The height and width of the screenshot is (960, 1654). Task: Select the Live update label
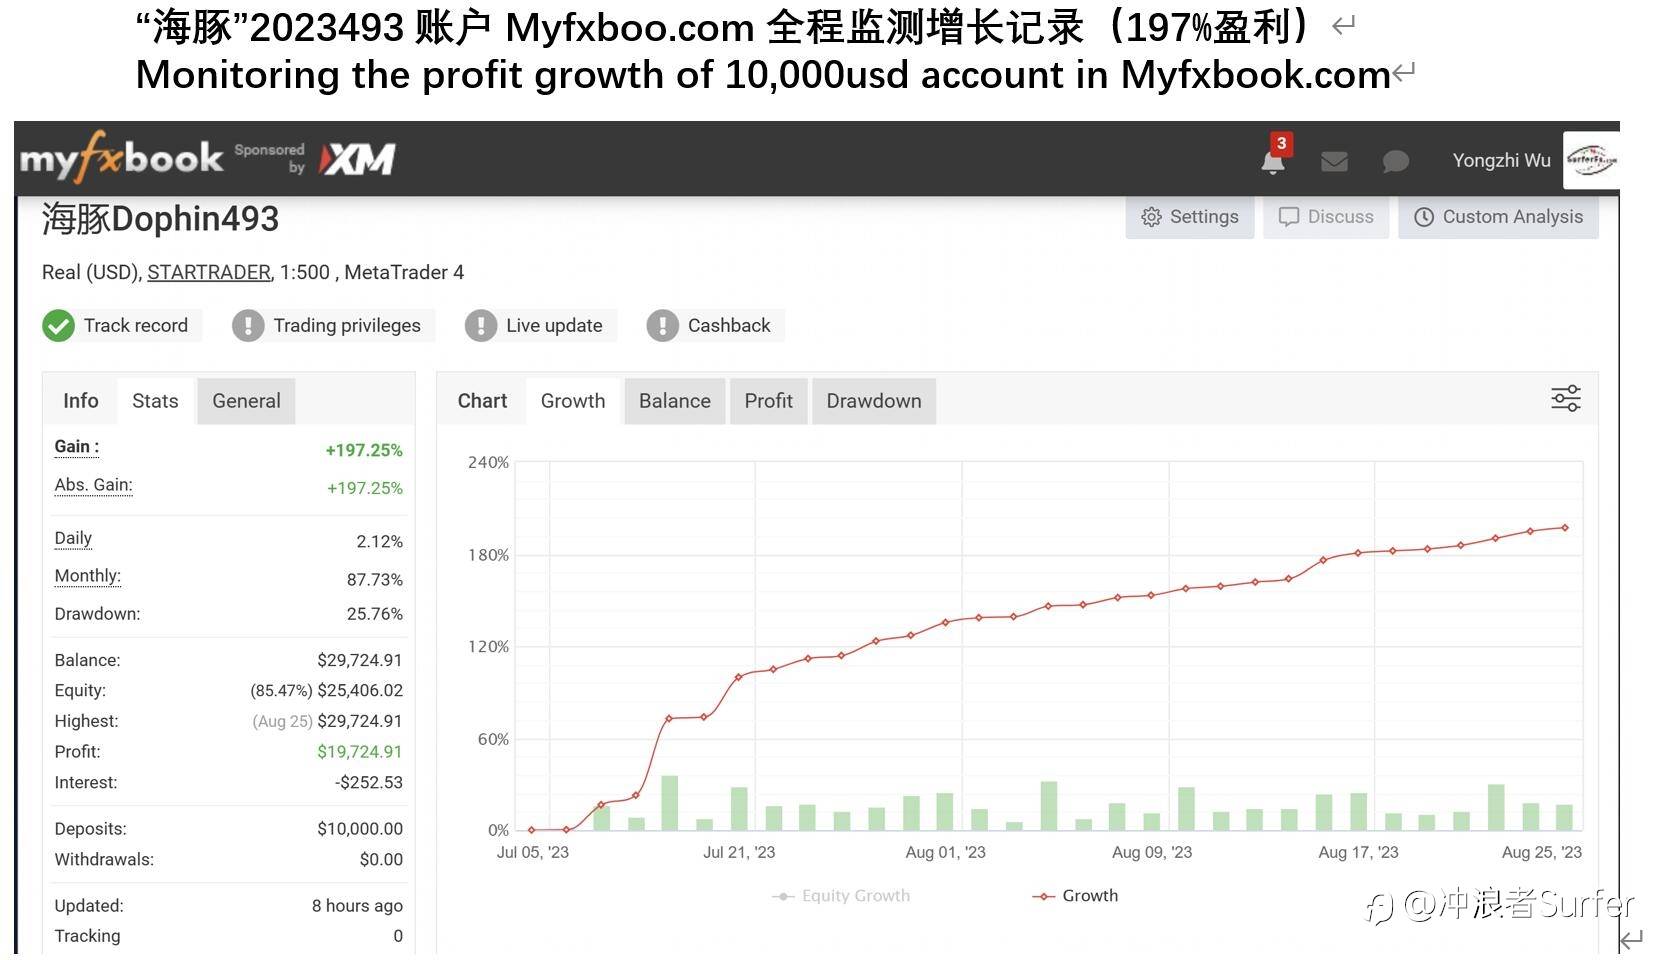click(554, 325)
